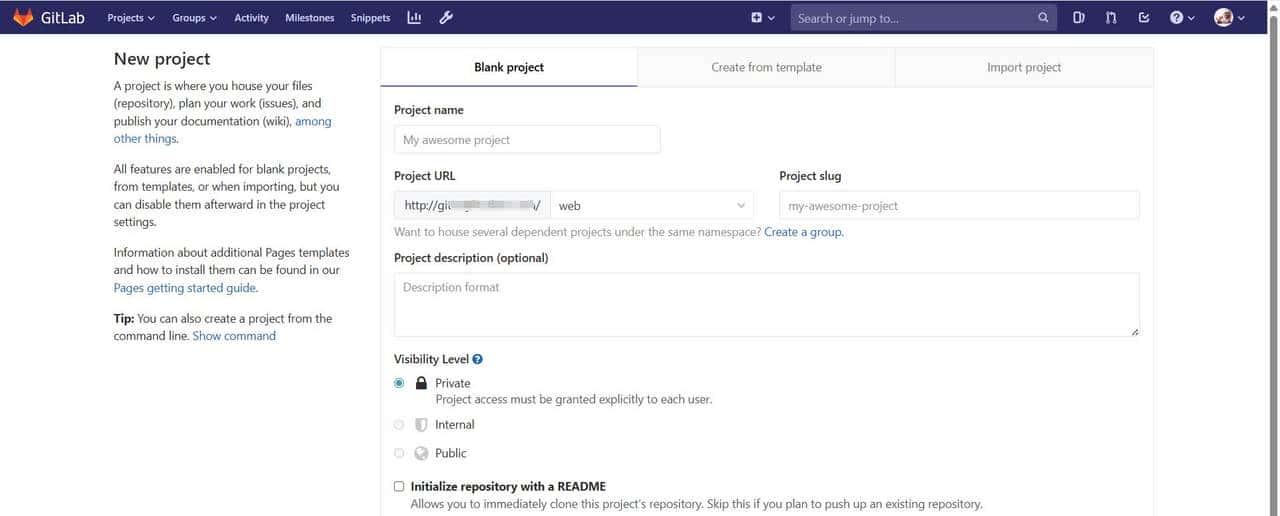The width and height of the screenshot is (1280, 516).
Task: Open the Pages getting started guide link
Action: tap(185, 288)
